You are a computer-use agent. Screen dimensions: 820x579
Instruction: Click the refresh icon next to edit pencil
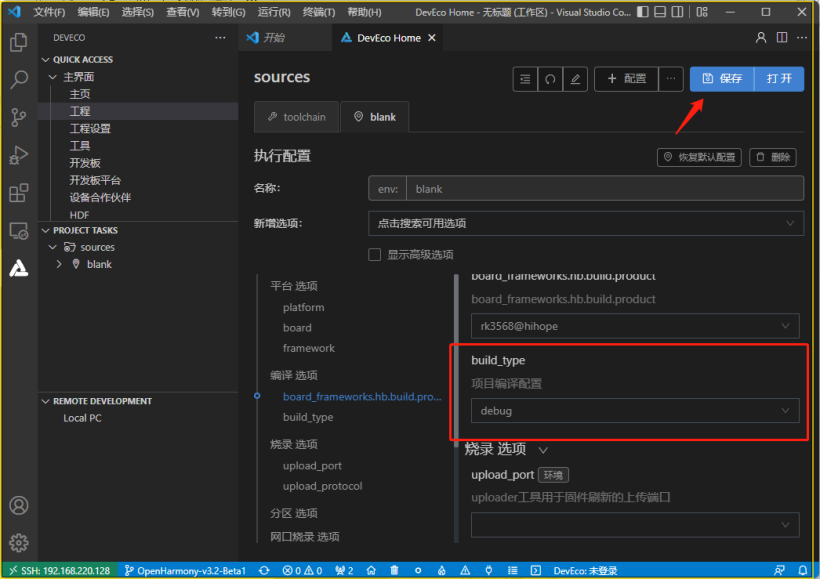click(549, 79)
